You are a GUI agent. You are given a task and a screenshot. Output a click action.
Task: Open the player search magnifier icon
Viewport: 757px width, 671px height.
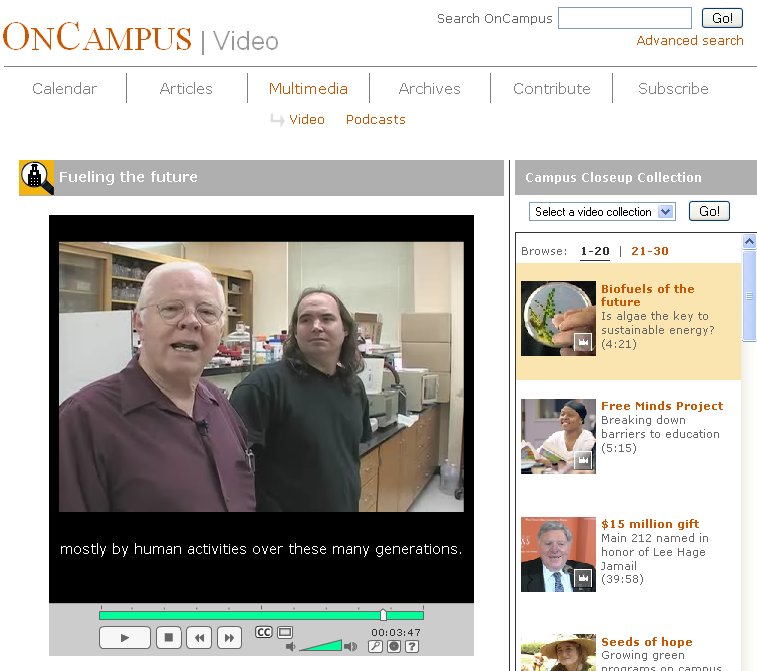(x=375, y=646)
